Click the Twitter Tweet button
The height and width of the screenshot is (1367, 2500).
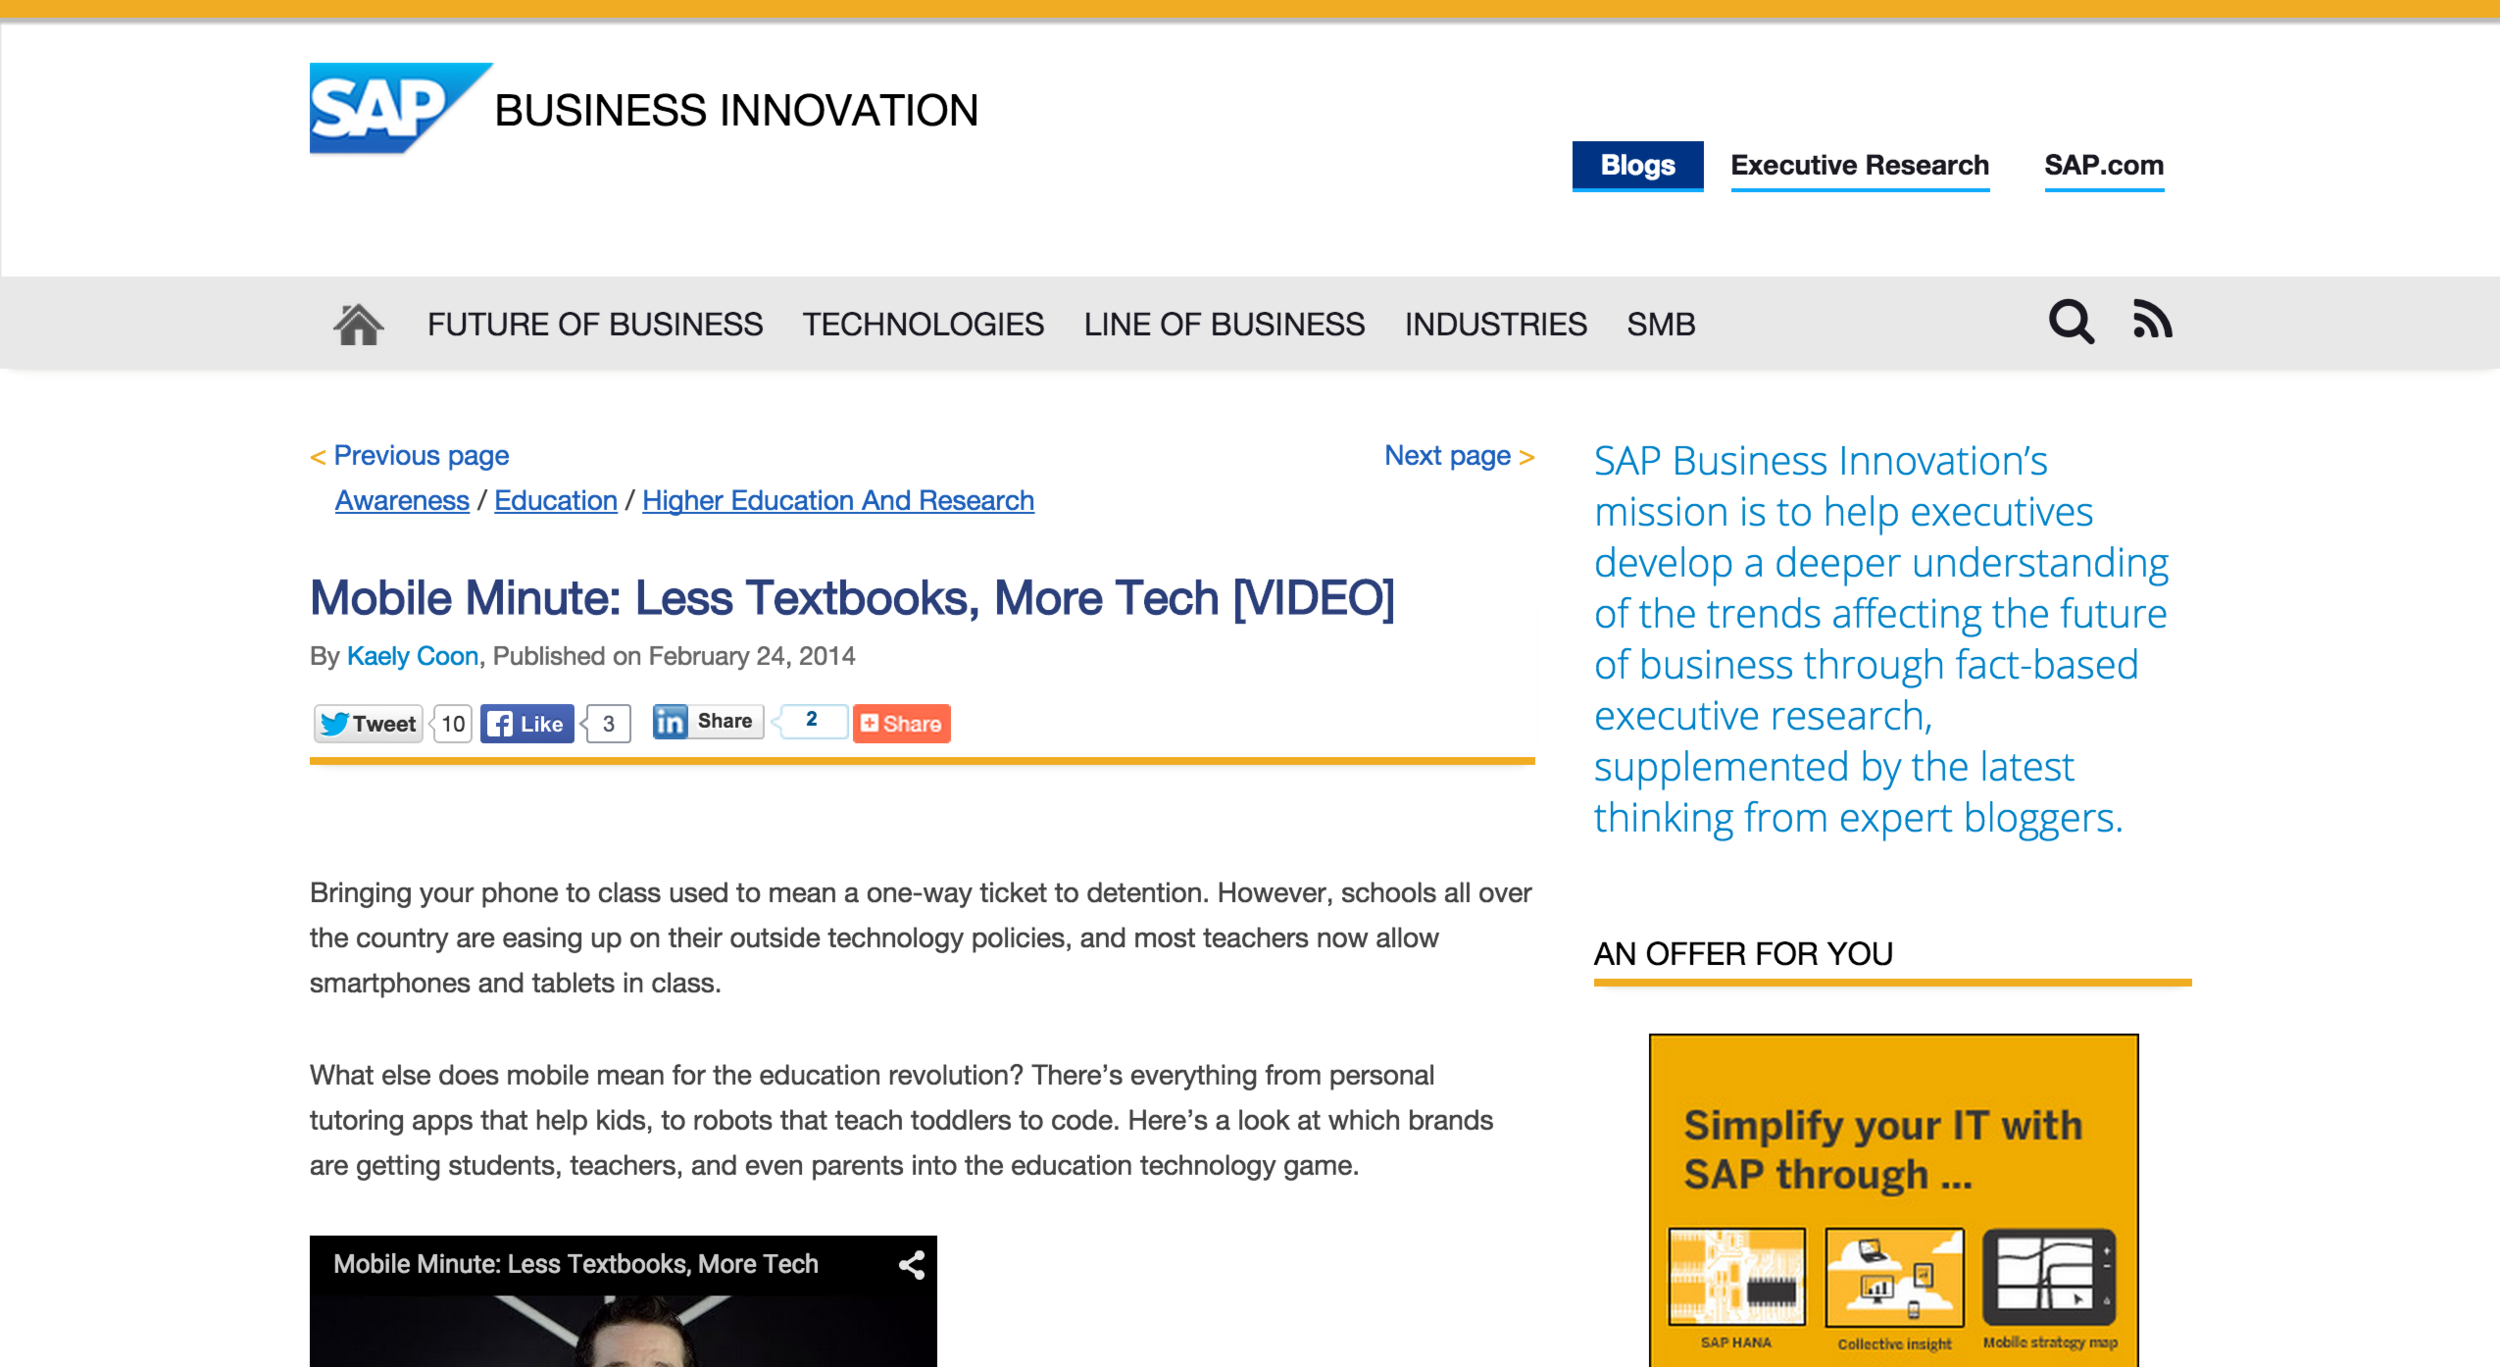(x=368, y=723)
